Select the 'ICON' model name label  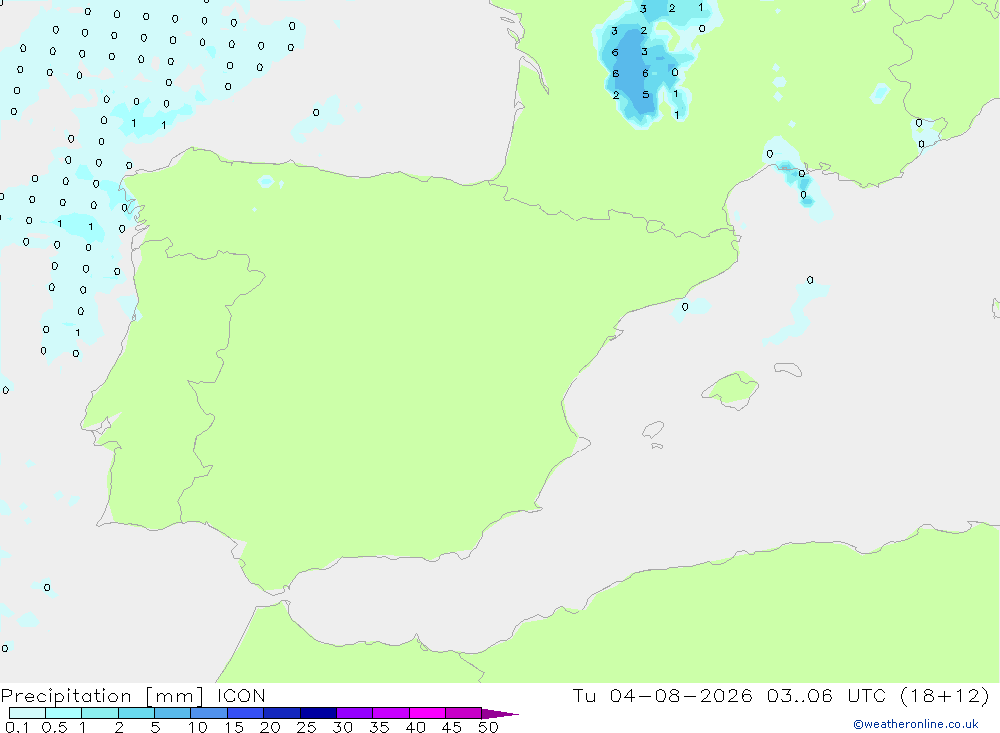[241, 695]
